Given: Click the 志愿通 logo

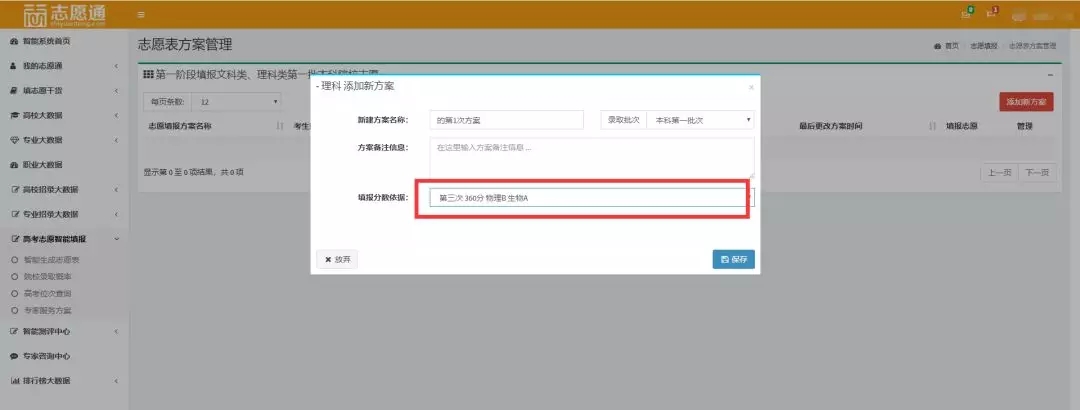Looking at the screenshot, I should tap(66, 14).
